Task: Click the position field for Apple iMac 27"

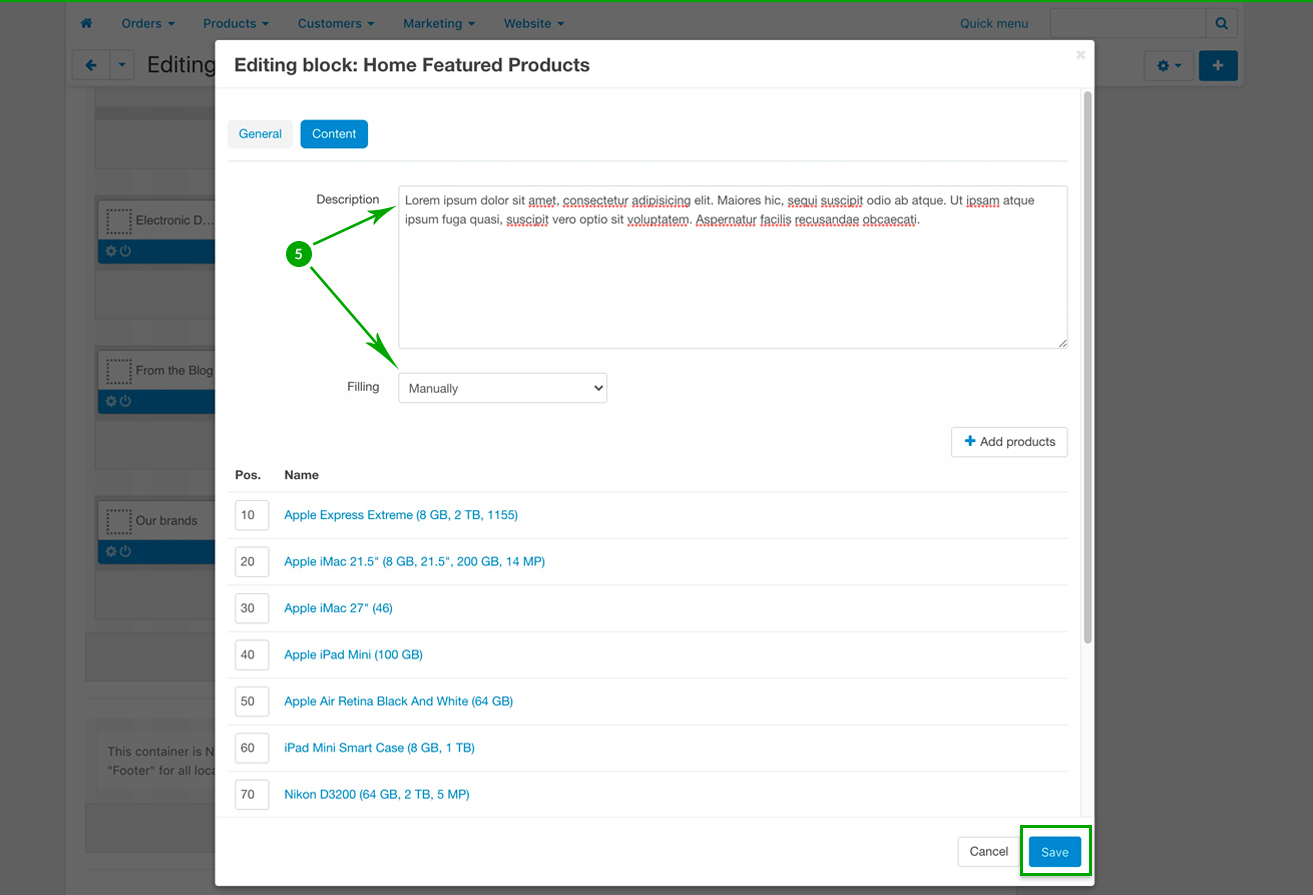Action: (x=248, y=608)
